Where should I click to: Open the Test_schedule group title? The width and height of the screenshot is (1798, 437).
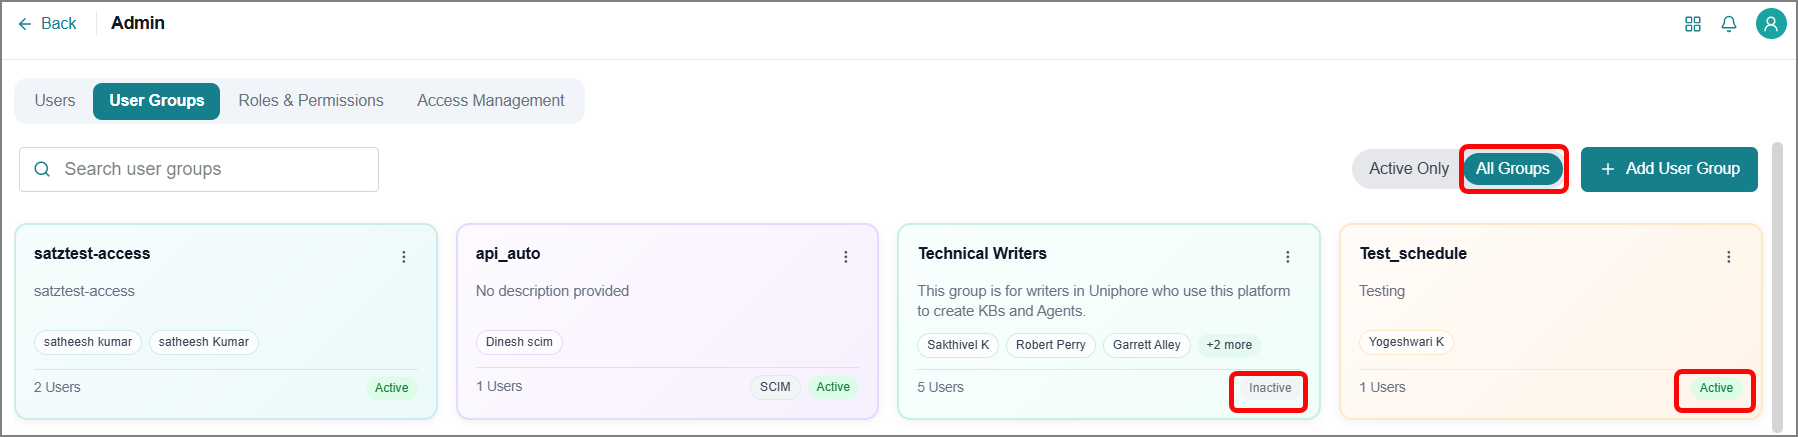1413,254
